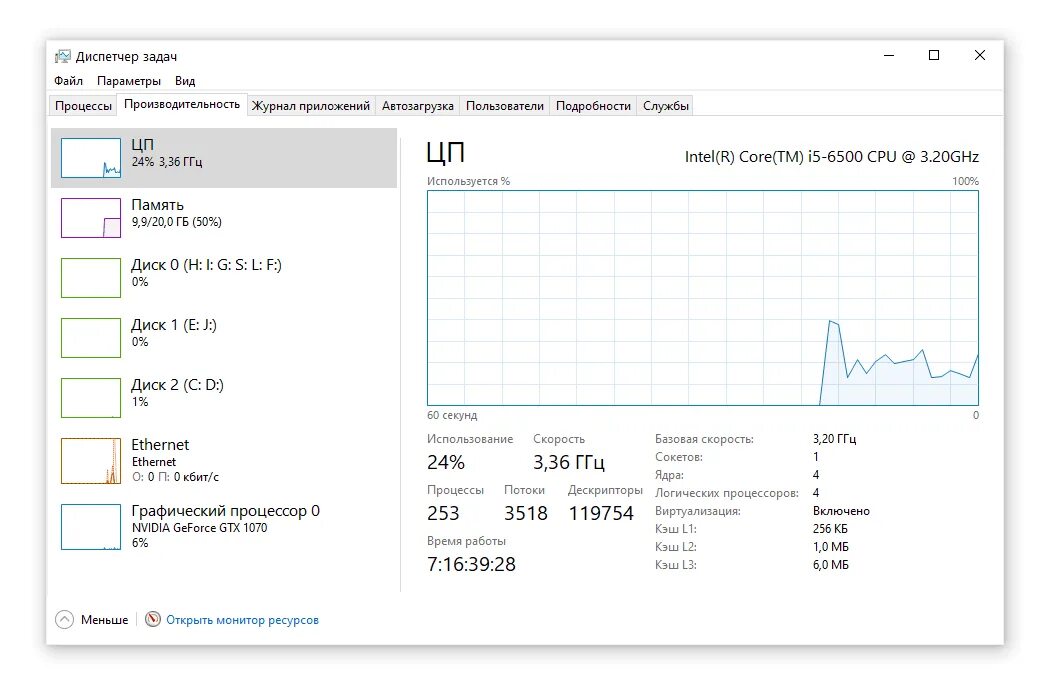Image resolution: width=1050 pixels, height=692 pixels.
Task: Open the Пользователи tab
Action: point(505,106)
